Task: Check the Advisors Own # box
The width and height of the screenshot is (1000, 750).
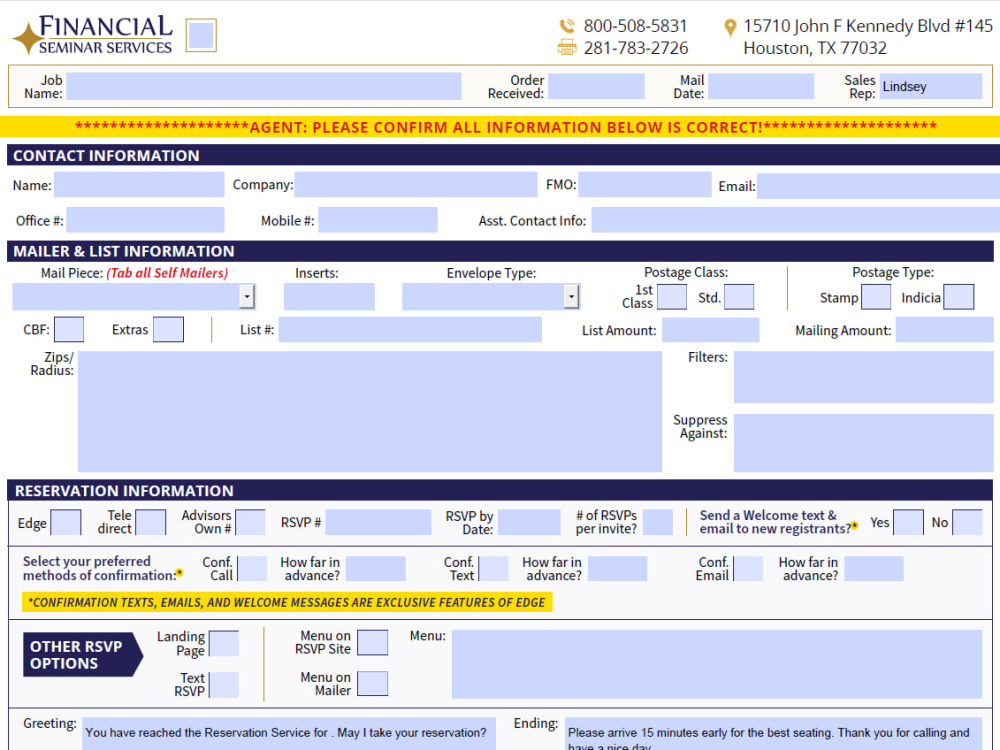Action: coord(250,522)
